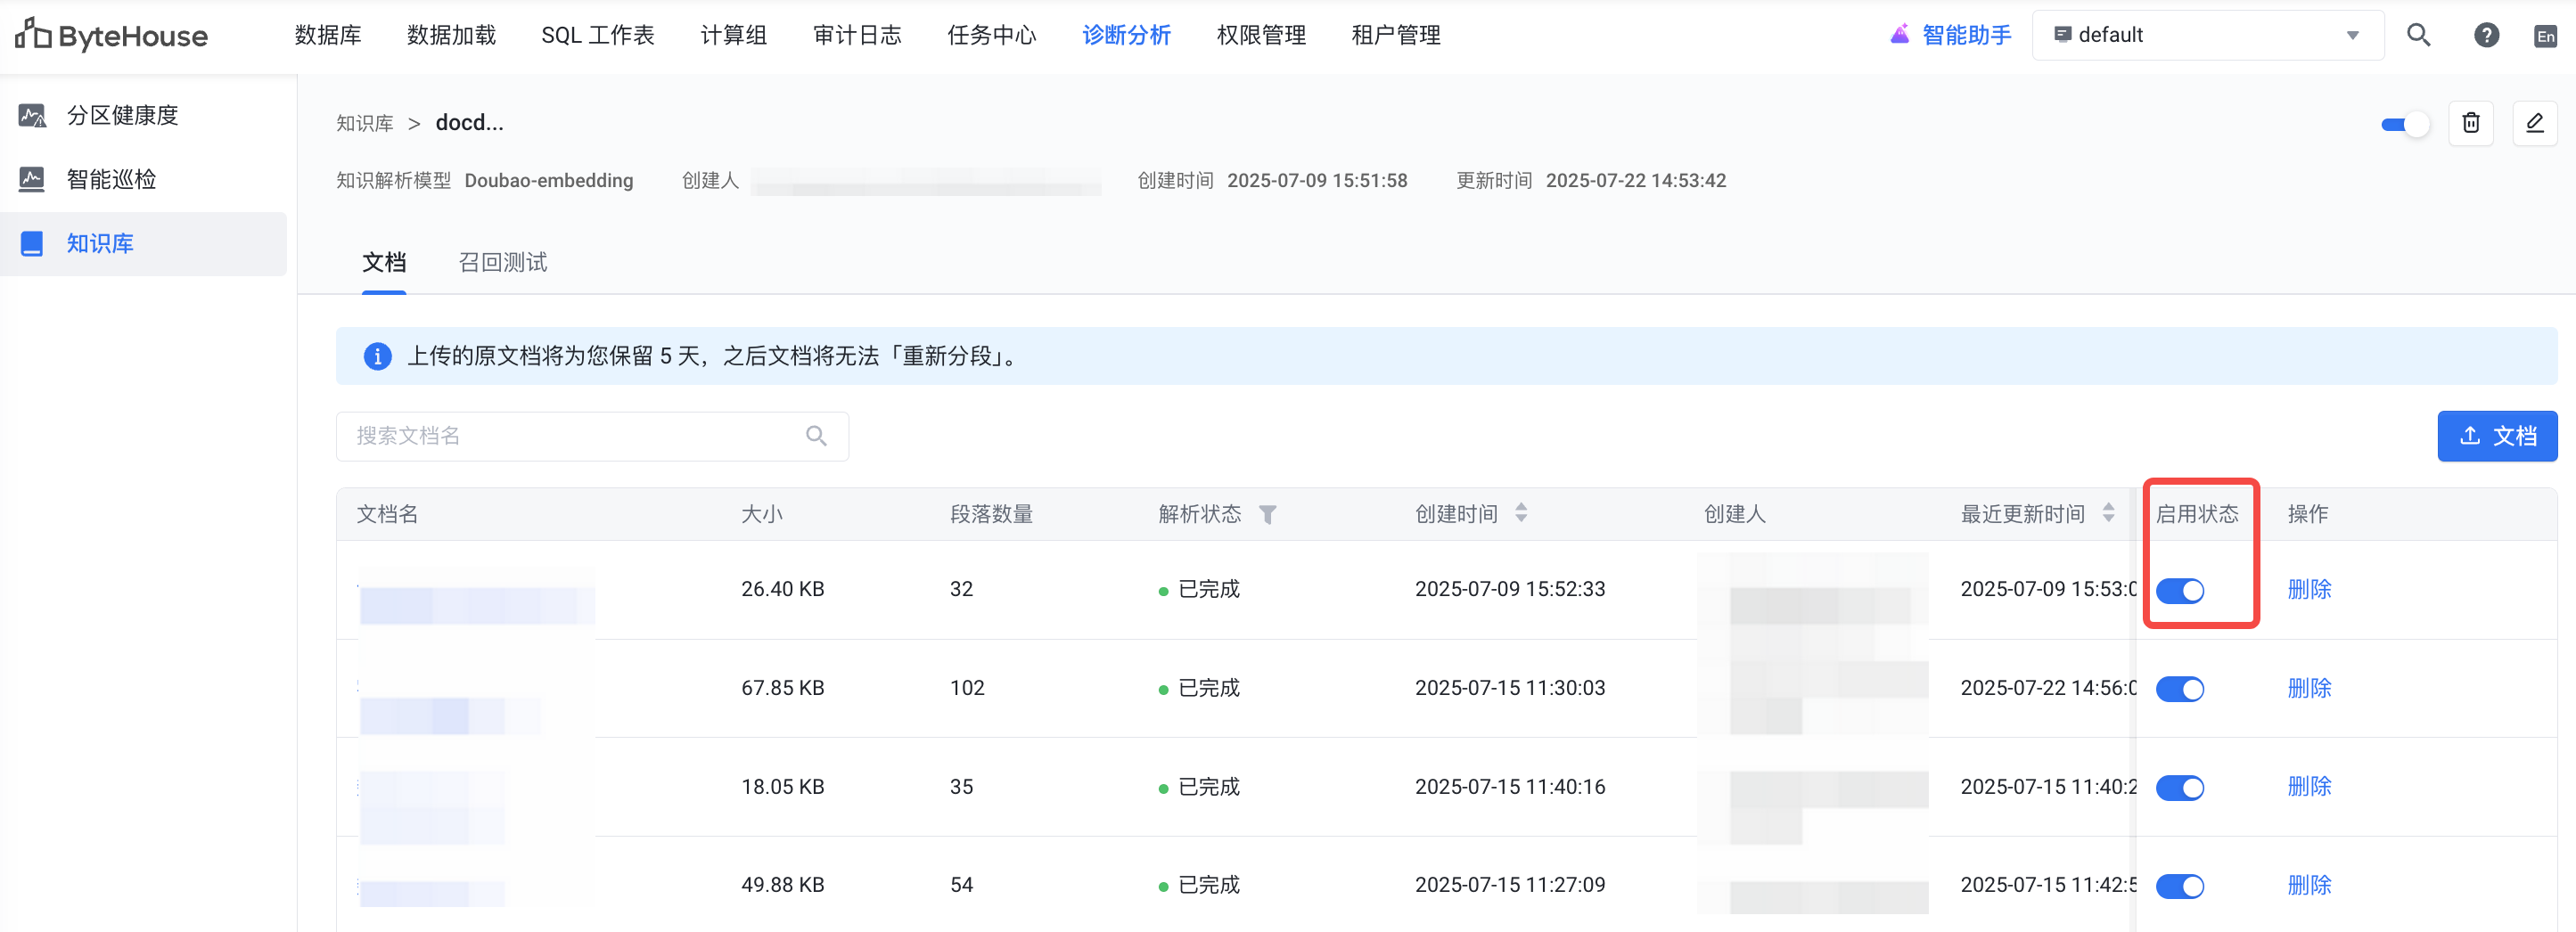Select 分区健康度 in the sidebar
Viewport: 2576px width, 932px height.
click(143, 116)
